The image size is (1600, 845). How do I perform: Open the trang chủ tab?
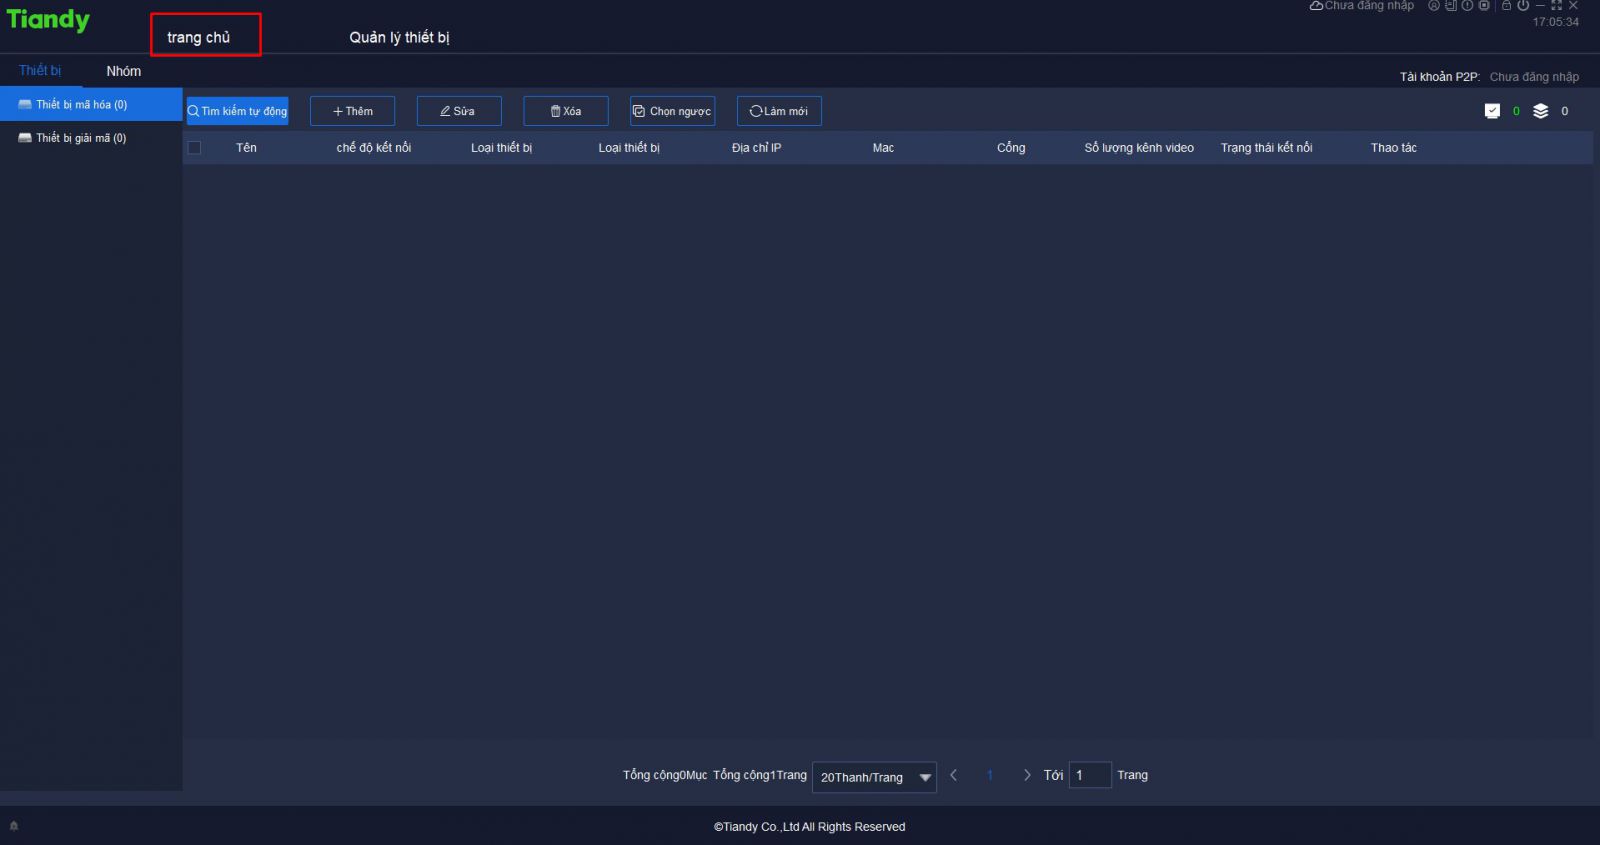pyautogui.click(x=199, y=37)
